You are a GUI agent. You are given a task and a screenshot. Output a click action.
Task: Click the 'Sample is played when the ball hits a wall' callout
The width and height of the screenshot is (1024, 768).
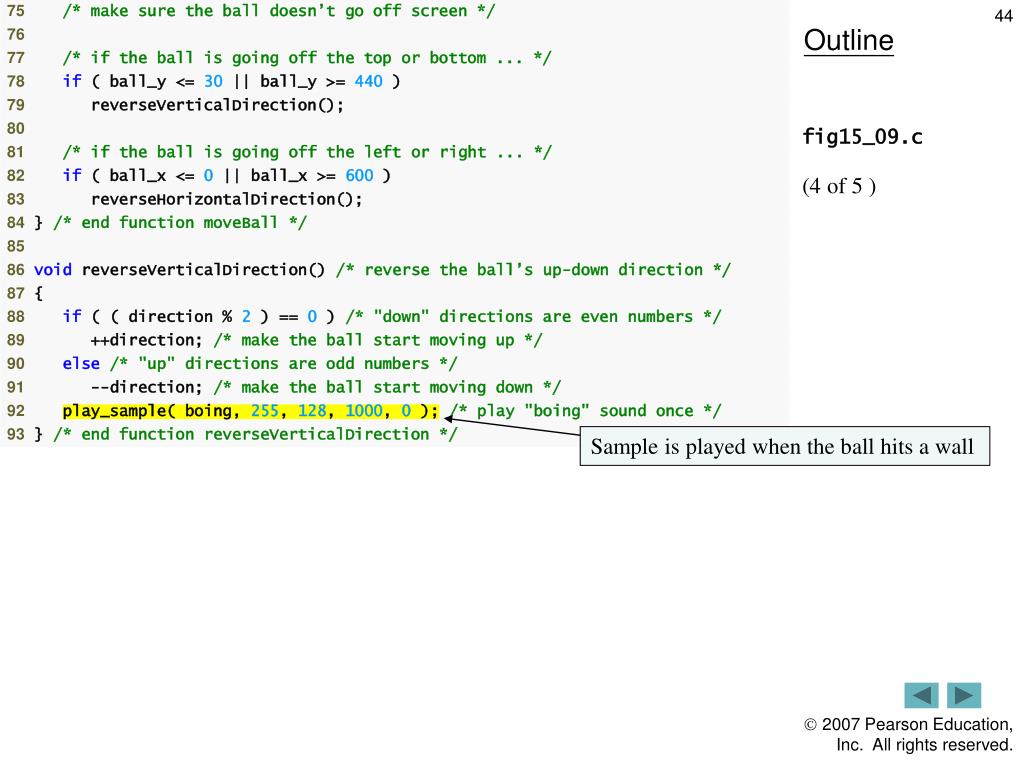[x=784, y=447]
